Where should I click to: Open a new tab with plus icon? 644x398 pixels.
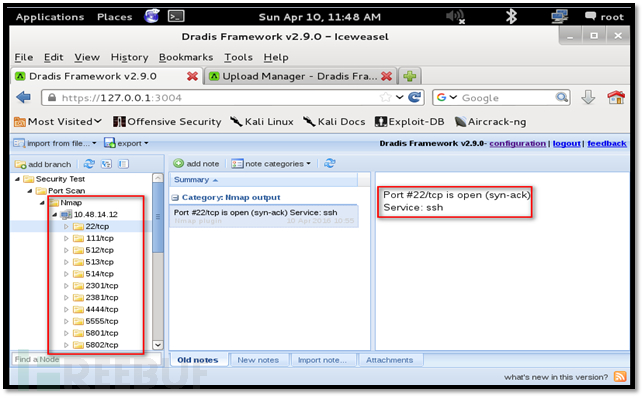coord(409,76)
